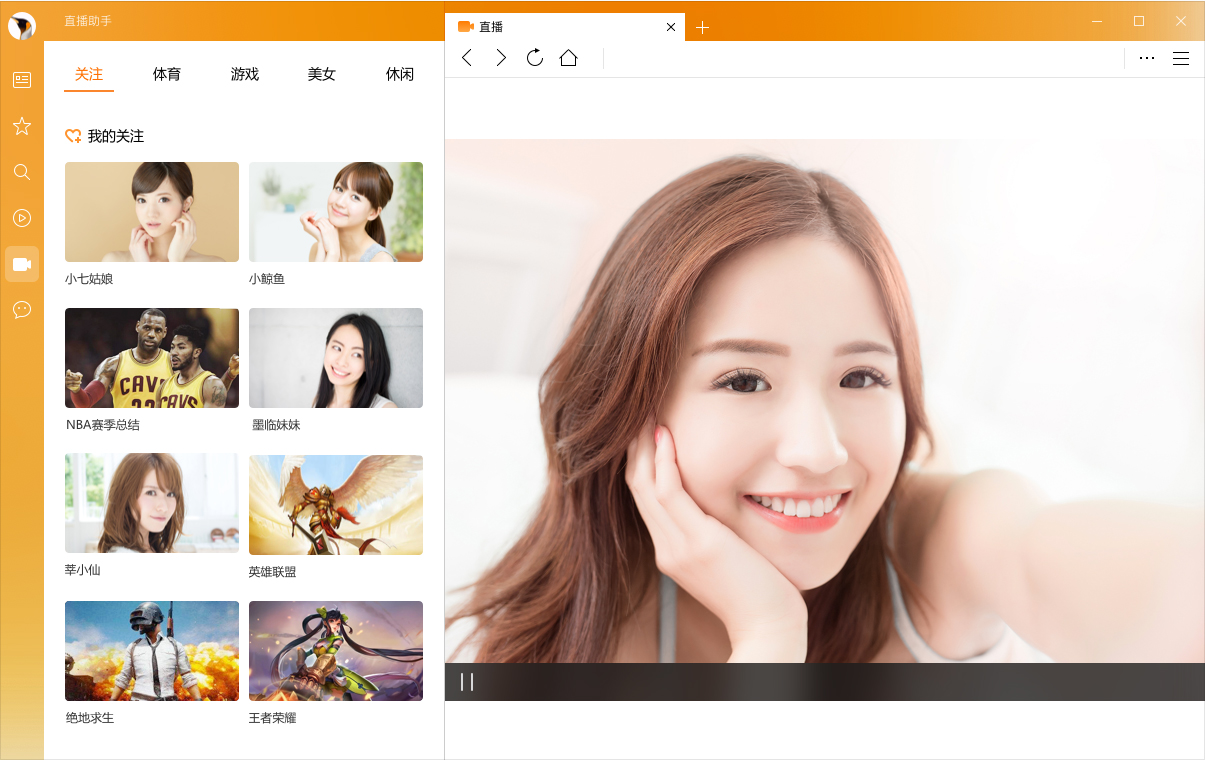The image size is (1205, 760).
Task: Click the search magnifier sidebar icon
Action: pyautogui.click(x=22, y=172)
